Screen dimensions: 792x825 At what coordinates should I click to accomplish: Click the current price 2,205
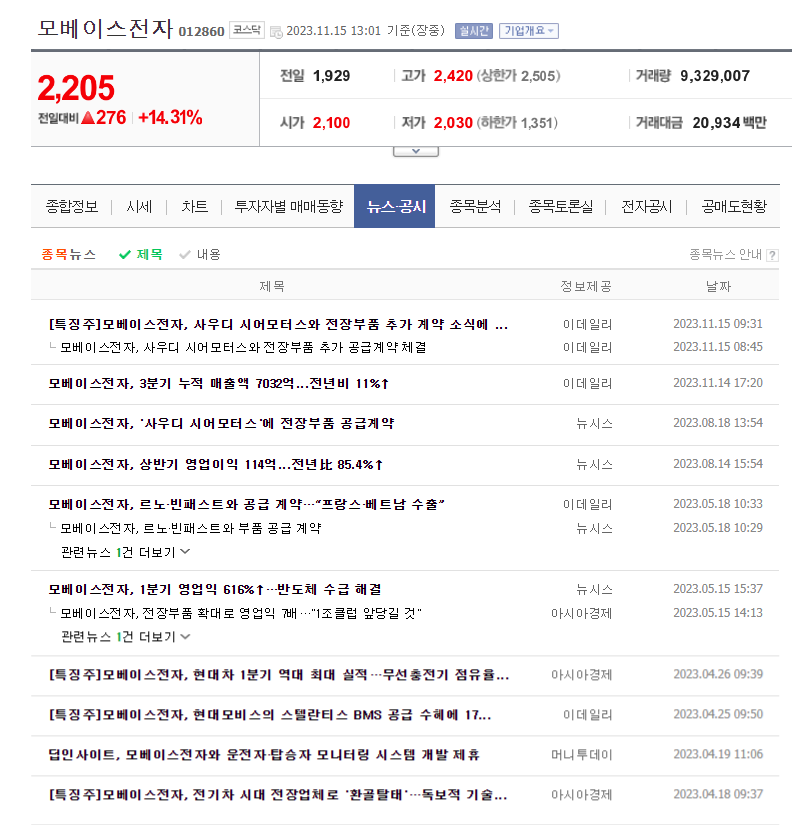pyautogui.click(x=76, y=88)
